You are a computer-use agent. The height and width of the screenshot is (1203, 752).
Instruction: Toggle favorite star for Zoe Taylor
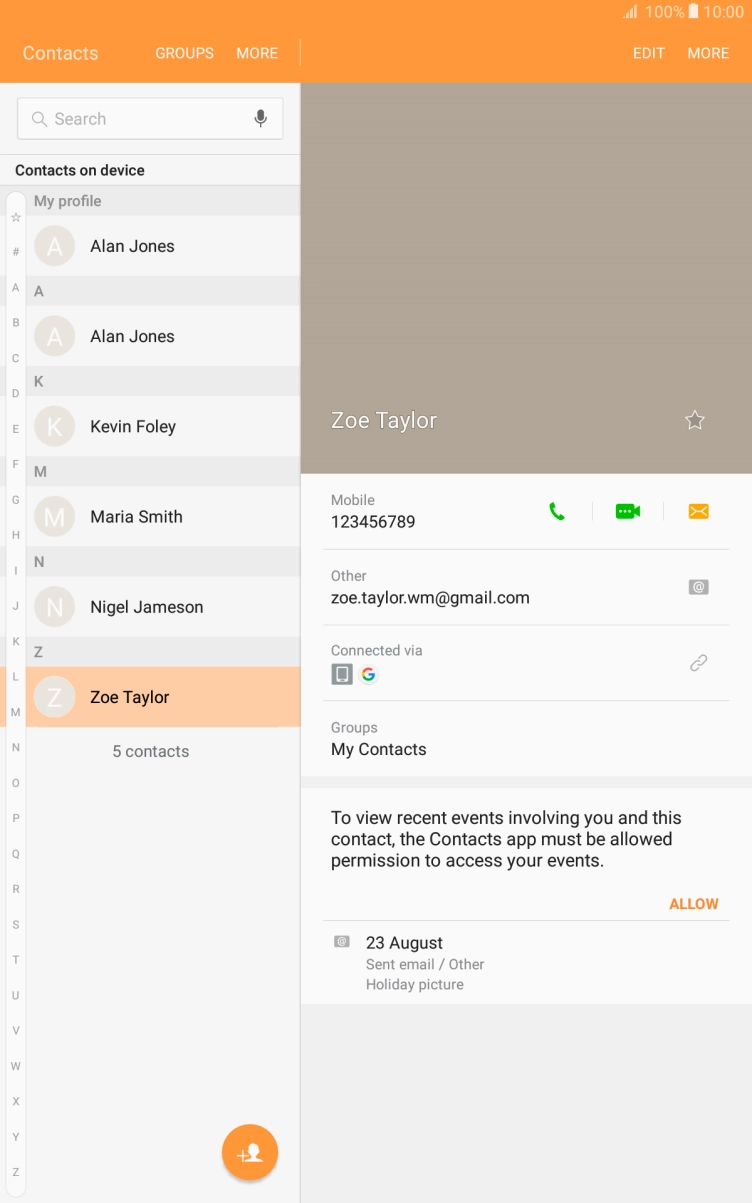point(695,421)
